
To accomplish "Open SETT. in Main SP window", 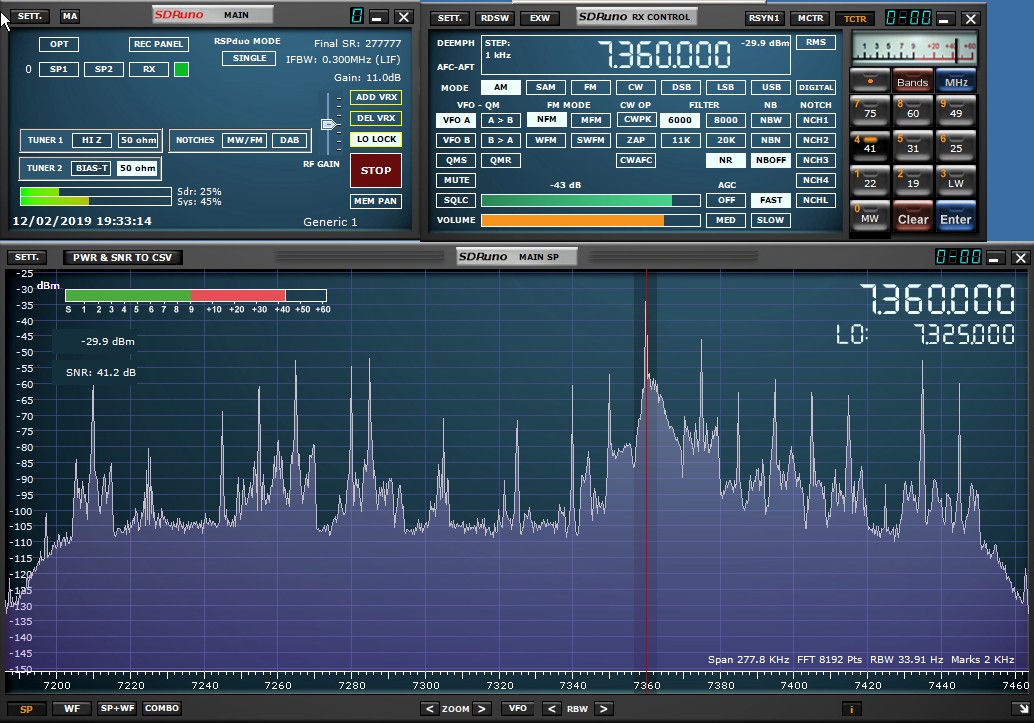I will (27, 257).
